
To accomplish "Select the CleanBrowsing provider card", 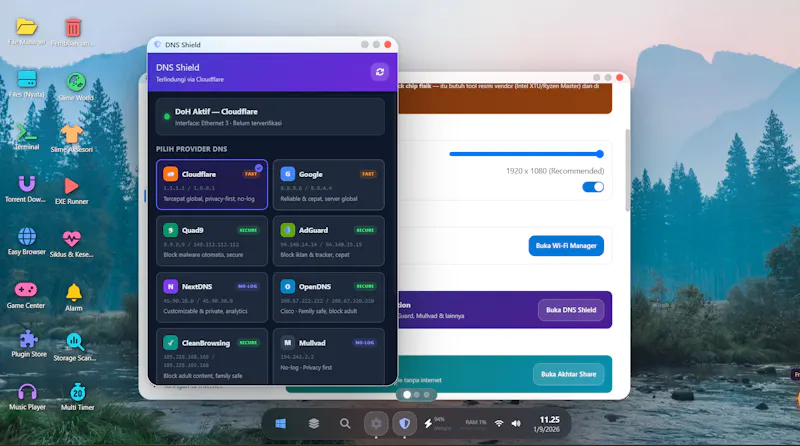I will [x=212, y=356].
